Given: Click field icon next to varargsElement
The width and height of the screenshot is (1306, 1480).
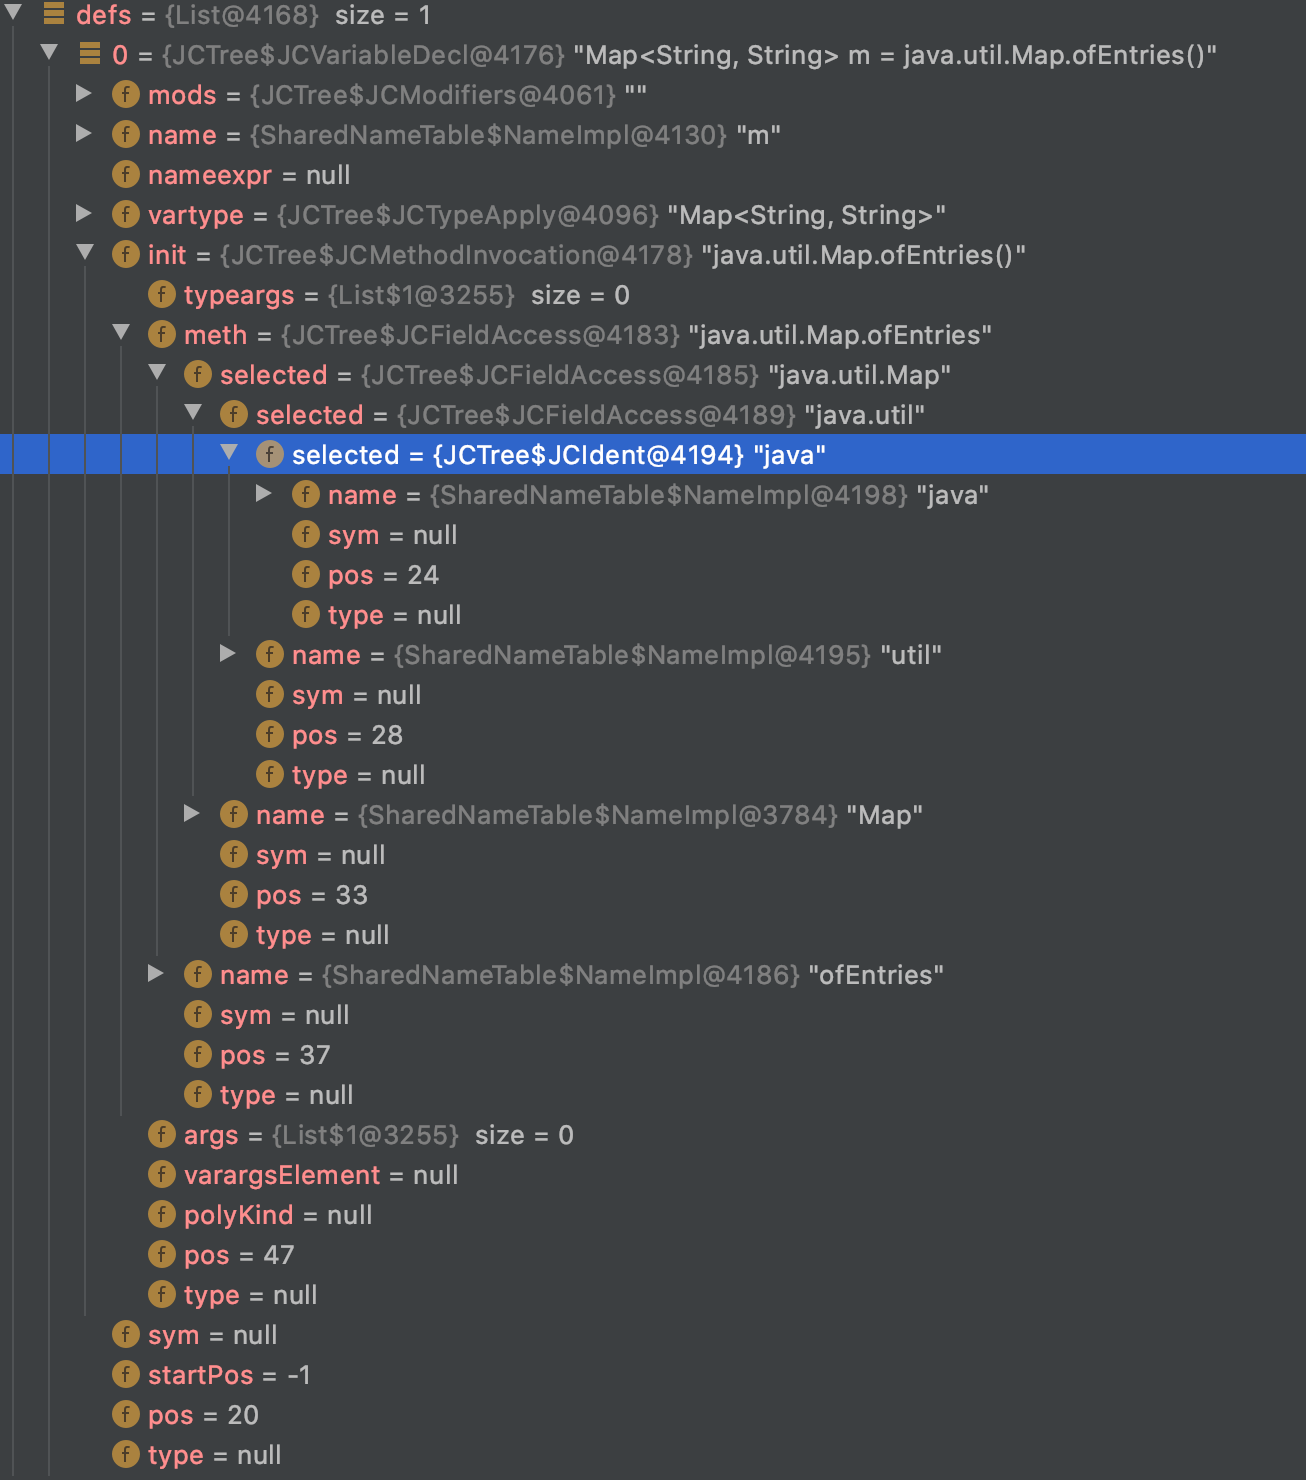Looking at the screenshot, I should click(162, 1174).
